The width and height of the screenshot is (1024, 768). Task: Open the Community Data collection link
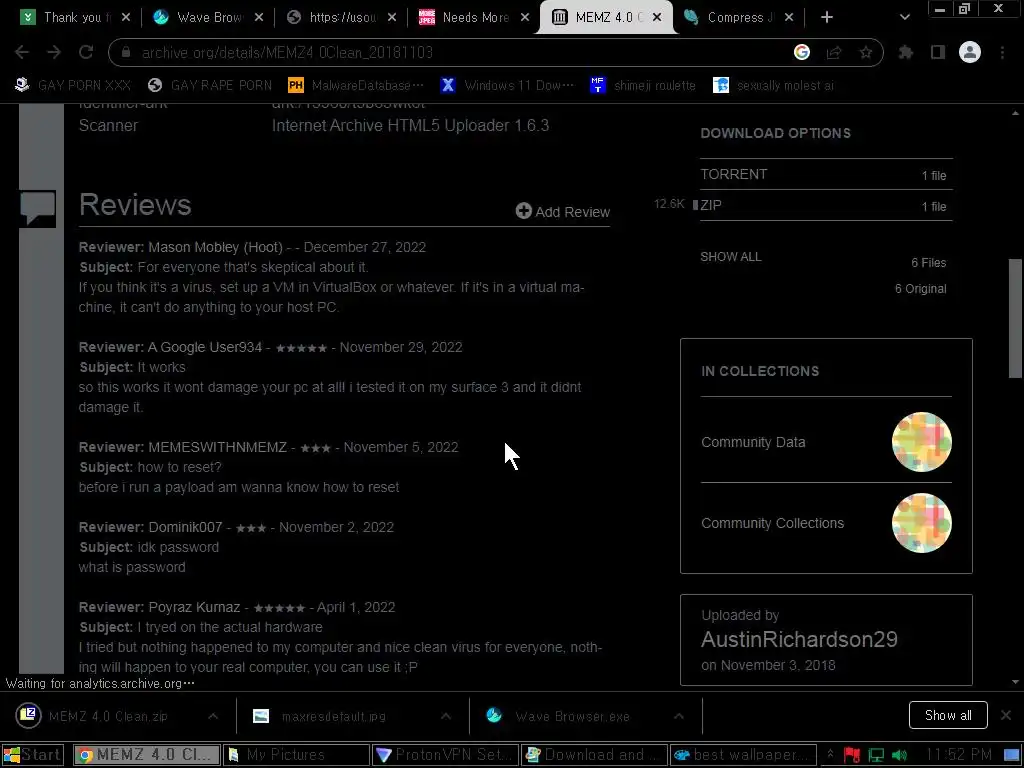[753, 442]
